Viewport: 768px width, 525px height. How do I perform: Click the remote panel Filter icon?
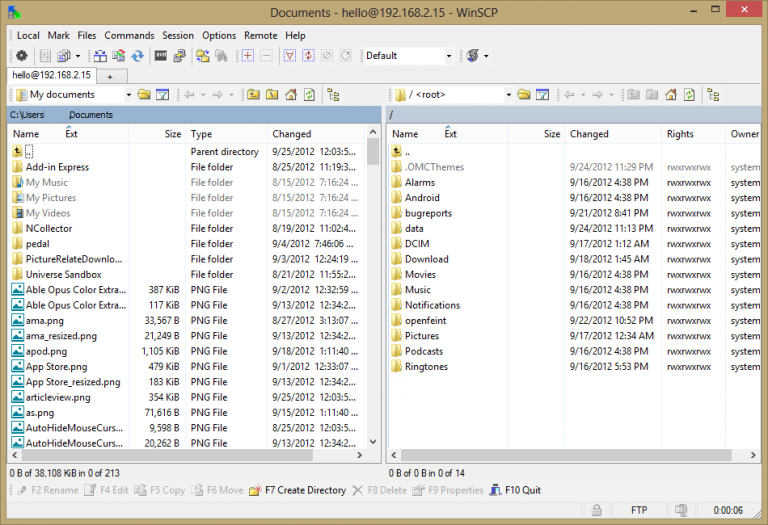point(543,95)
